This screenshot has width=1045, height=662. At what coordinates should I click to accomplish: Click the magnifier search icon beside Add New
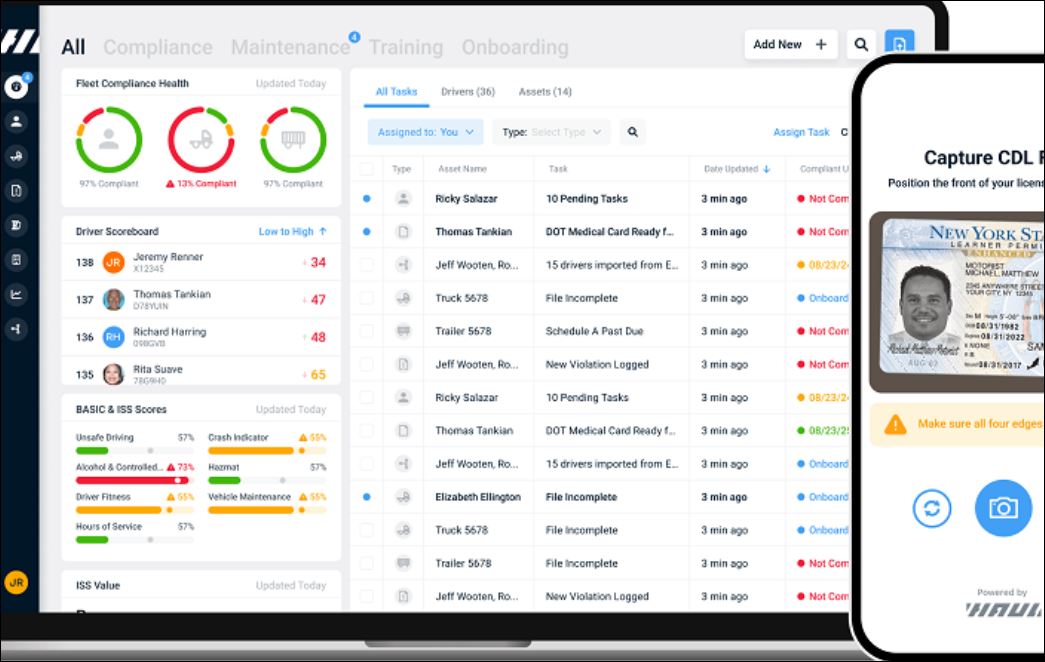pos(860,45)
